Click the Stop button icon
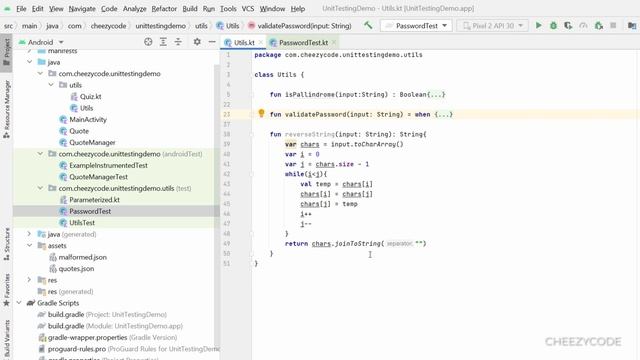 pos(613,25)
